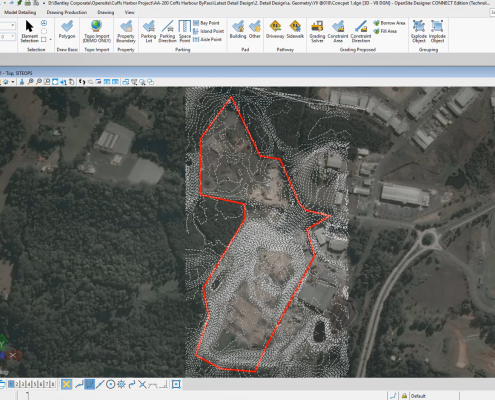
Task: Select the block selection mode icon
Action: [44, 39]
